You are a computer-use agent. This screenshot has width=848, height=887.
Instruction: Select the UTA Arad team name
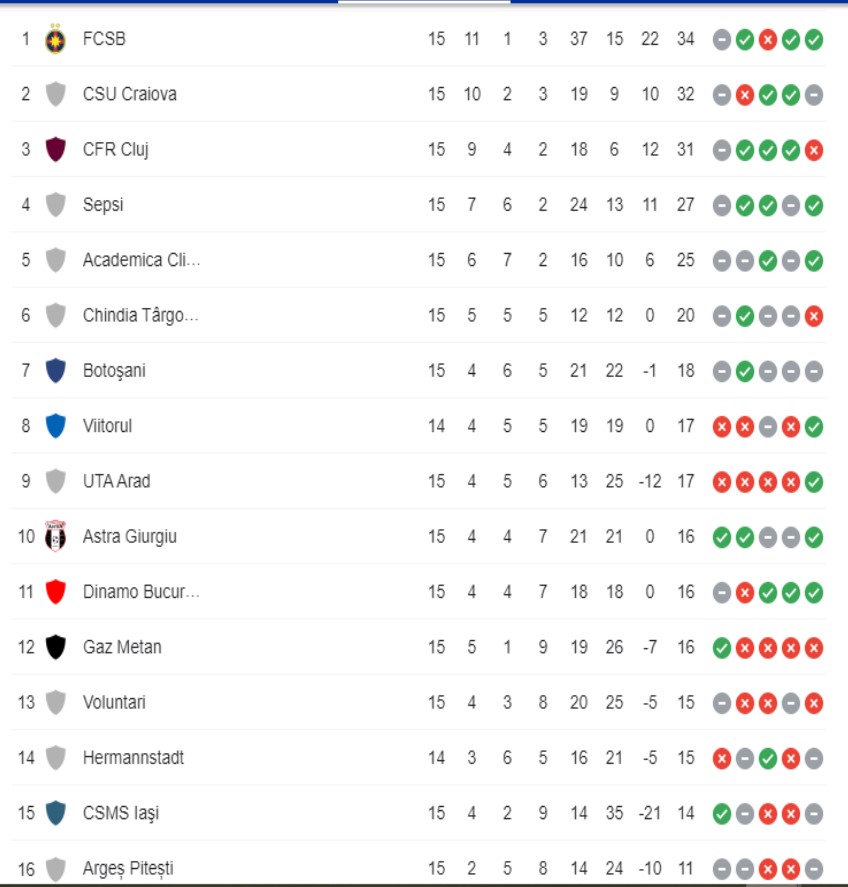(116, 481)
